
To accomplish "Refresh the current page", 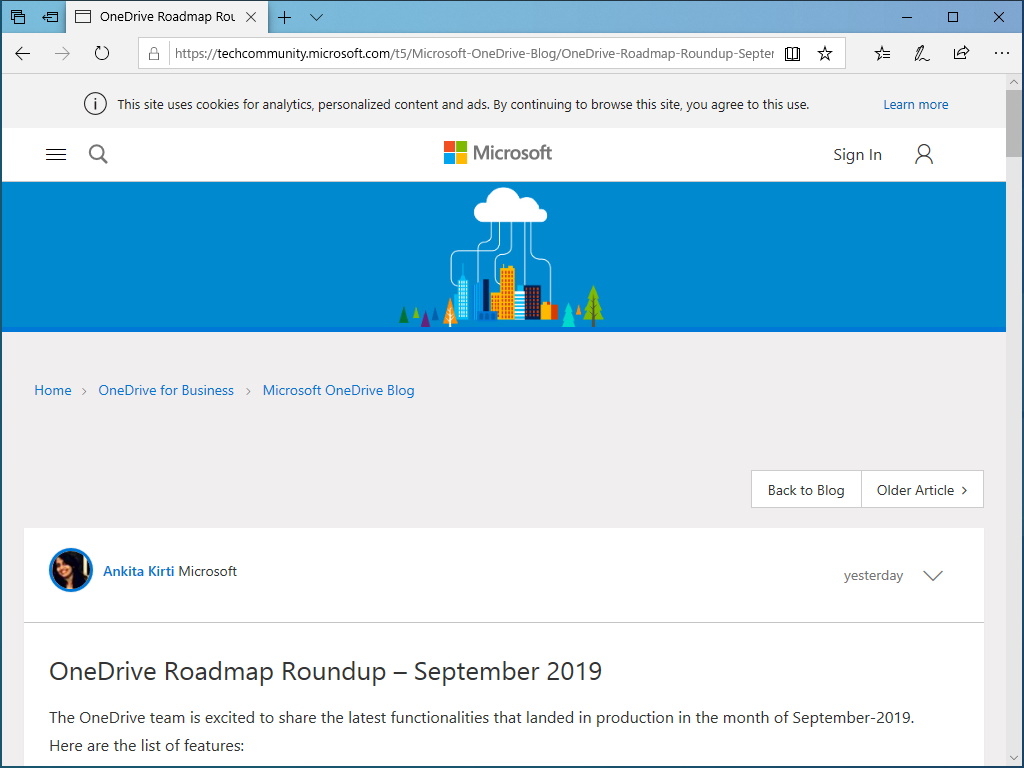I will 102,54.
